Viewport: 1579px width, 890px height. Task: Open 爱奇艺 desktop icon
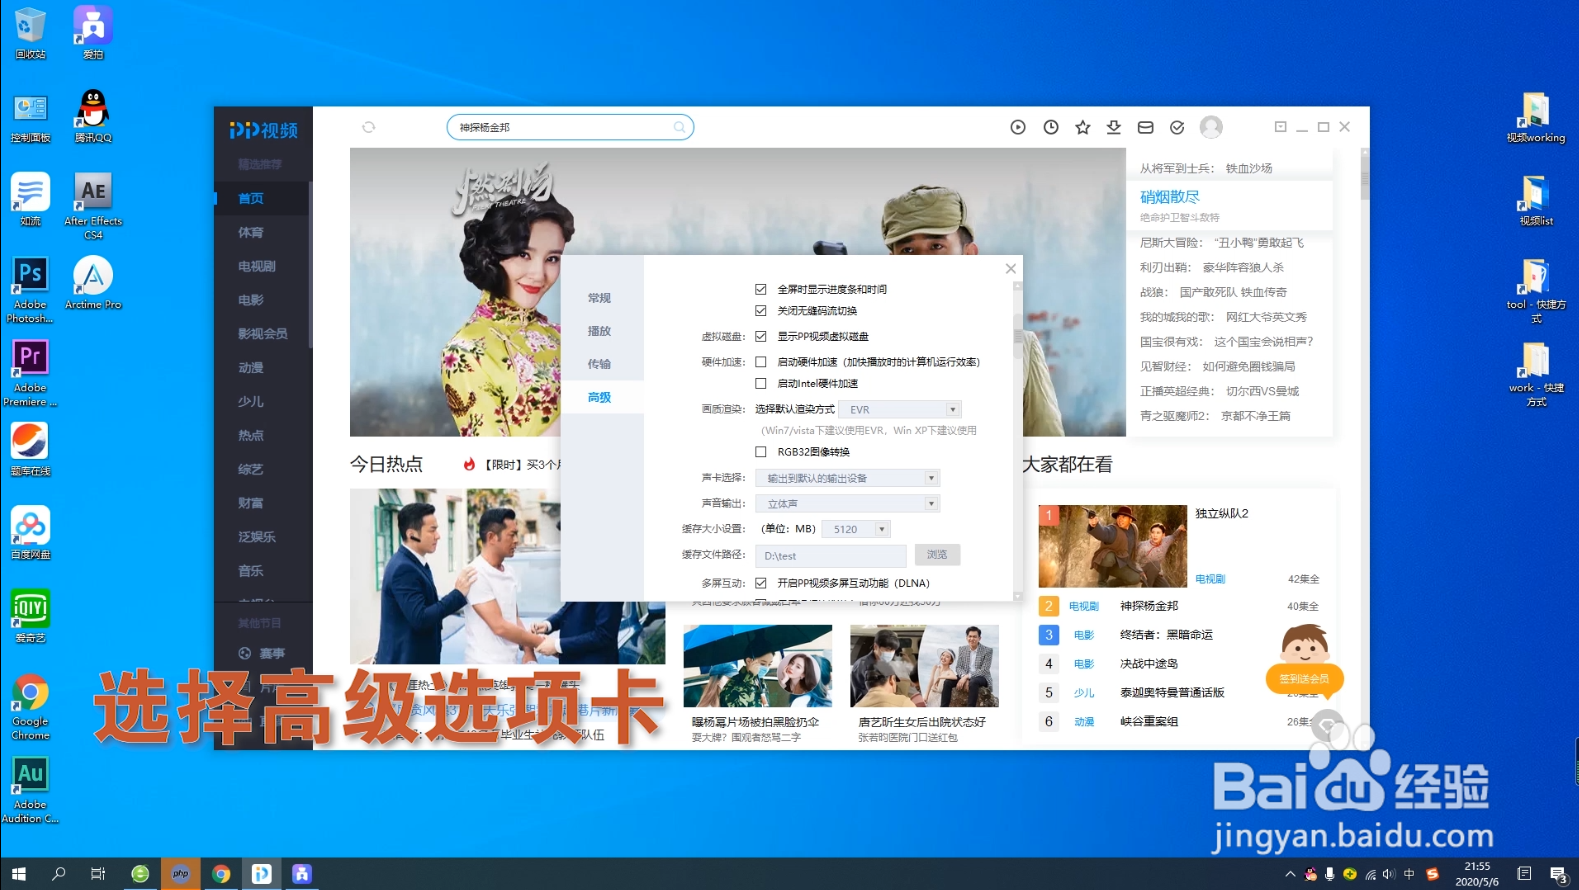tap(30, 615)
